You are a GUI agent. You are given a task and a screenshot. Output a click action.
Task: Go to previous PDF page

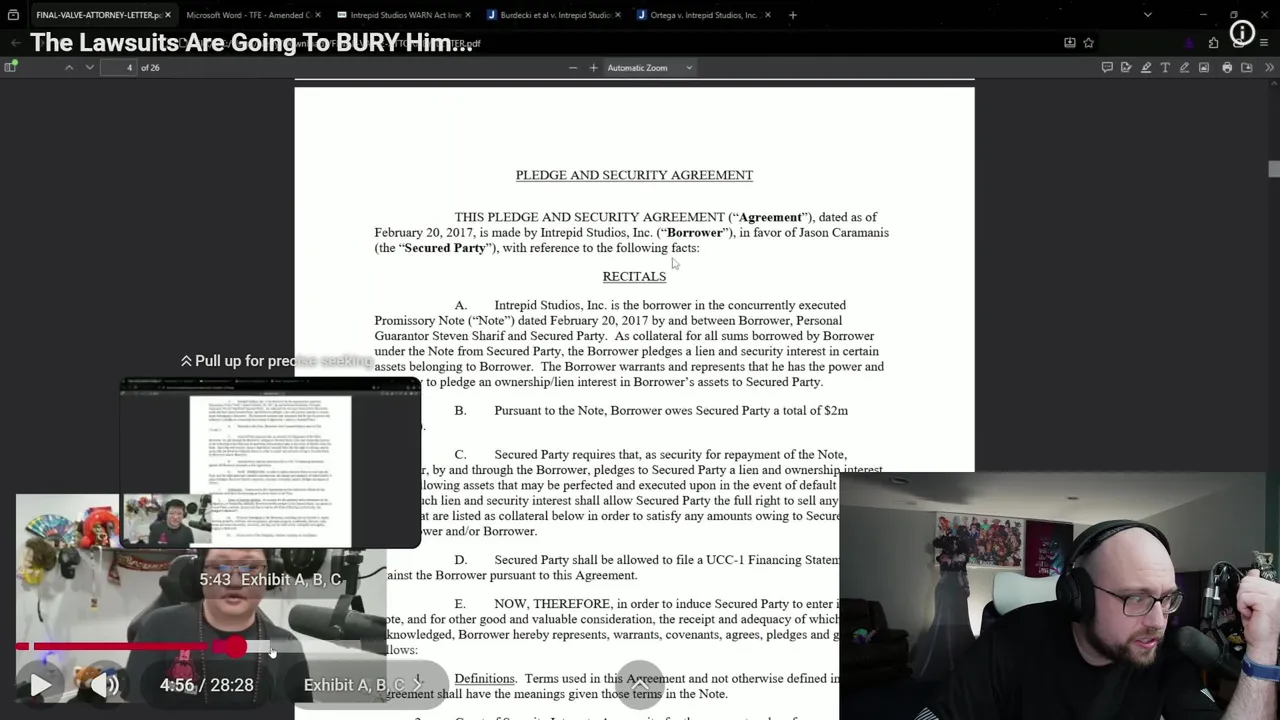point(69,67)
